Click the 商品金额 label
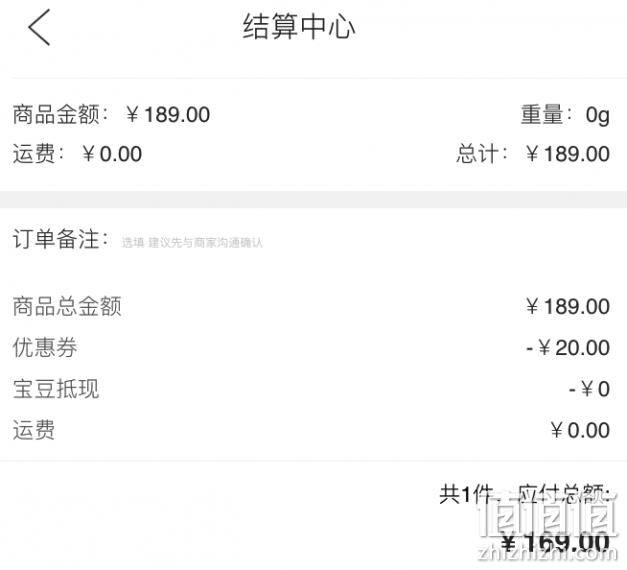The width and height of the screenshot is (627, 570). click(x=60, y=115)
